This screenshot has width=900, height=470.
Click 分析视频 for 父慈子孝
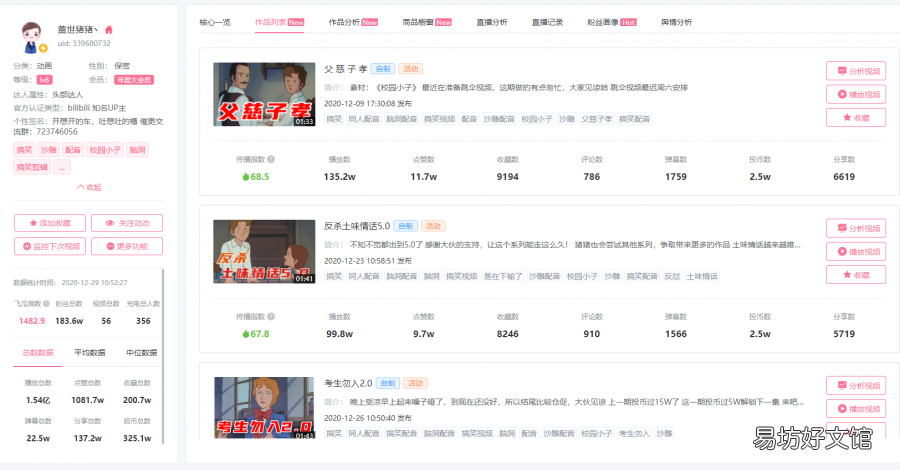[856, 71]
